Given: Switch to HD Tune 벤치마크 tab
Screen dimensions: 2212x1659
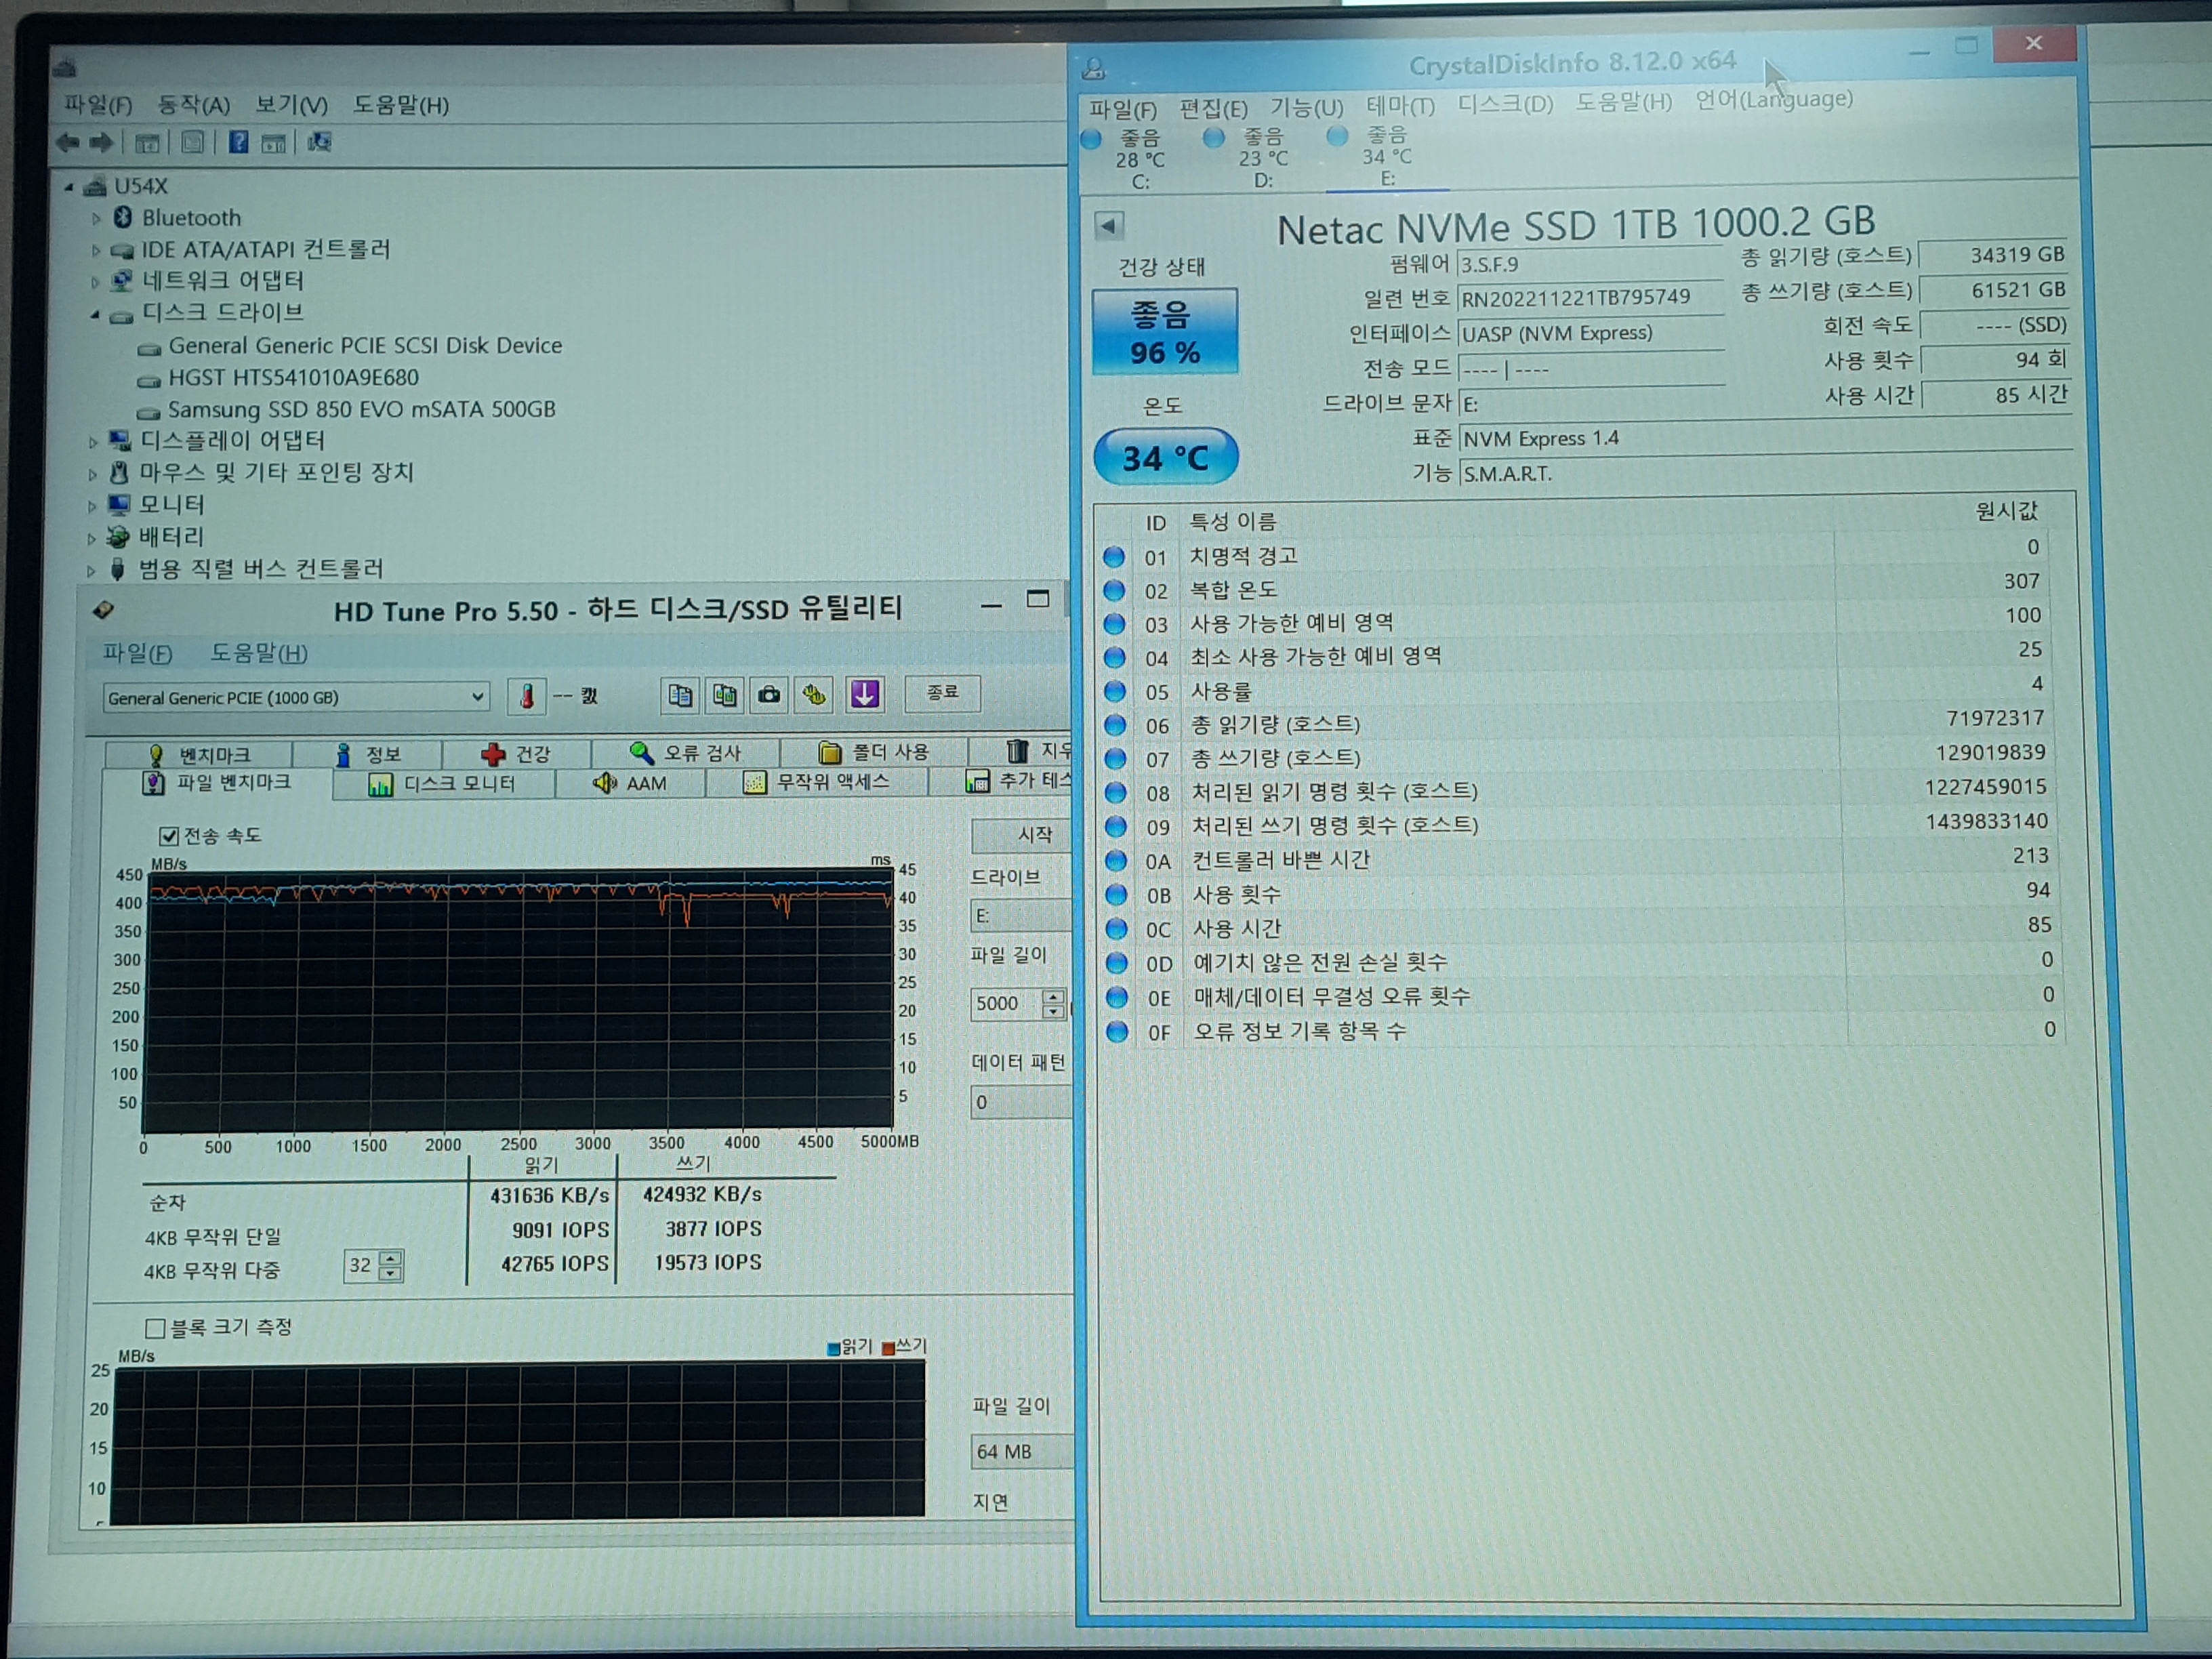Looking at the screenshot, I should point(200,754).
